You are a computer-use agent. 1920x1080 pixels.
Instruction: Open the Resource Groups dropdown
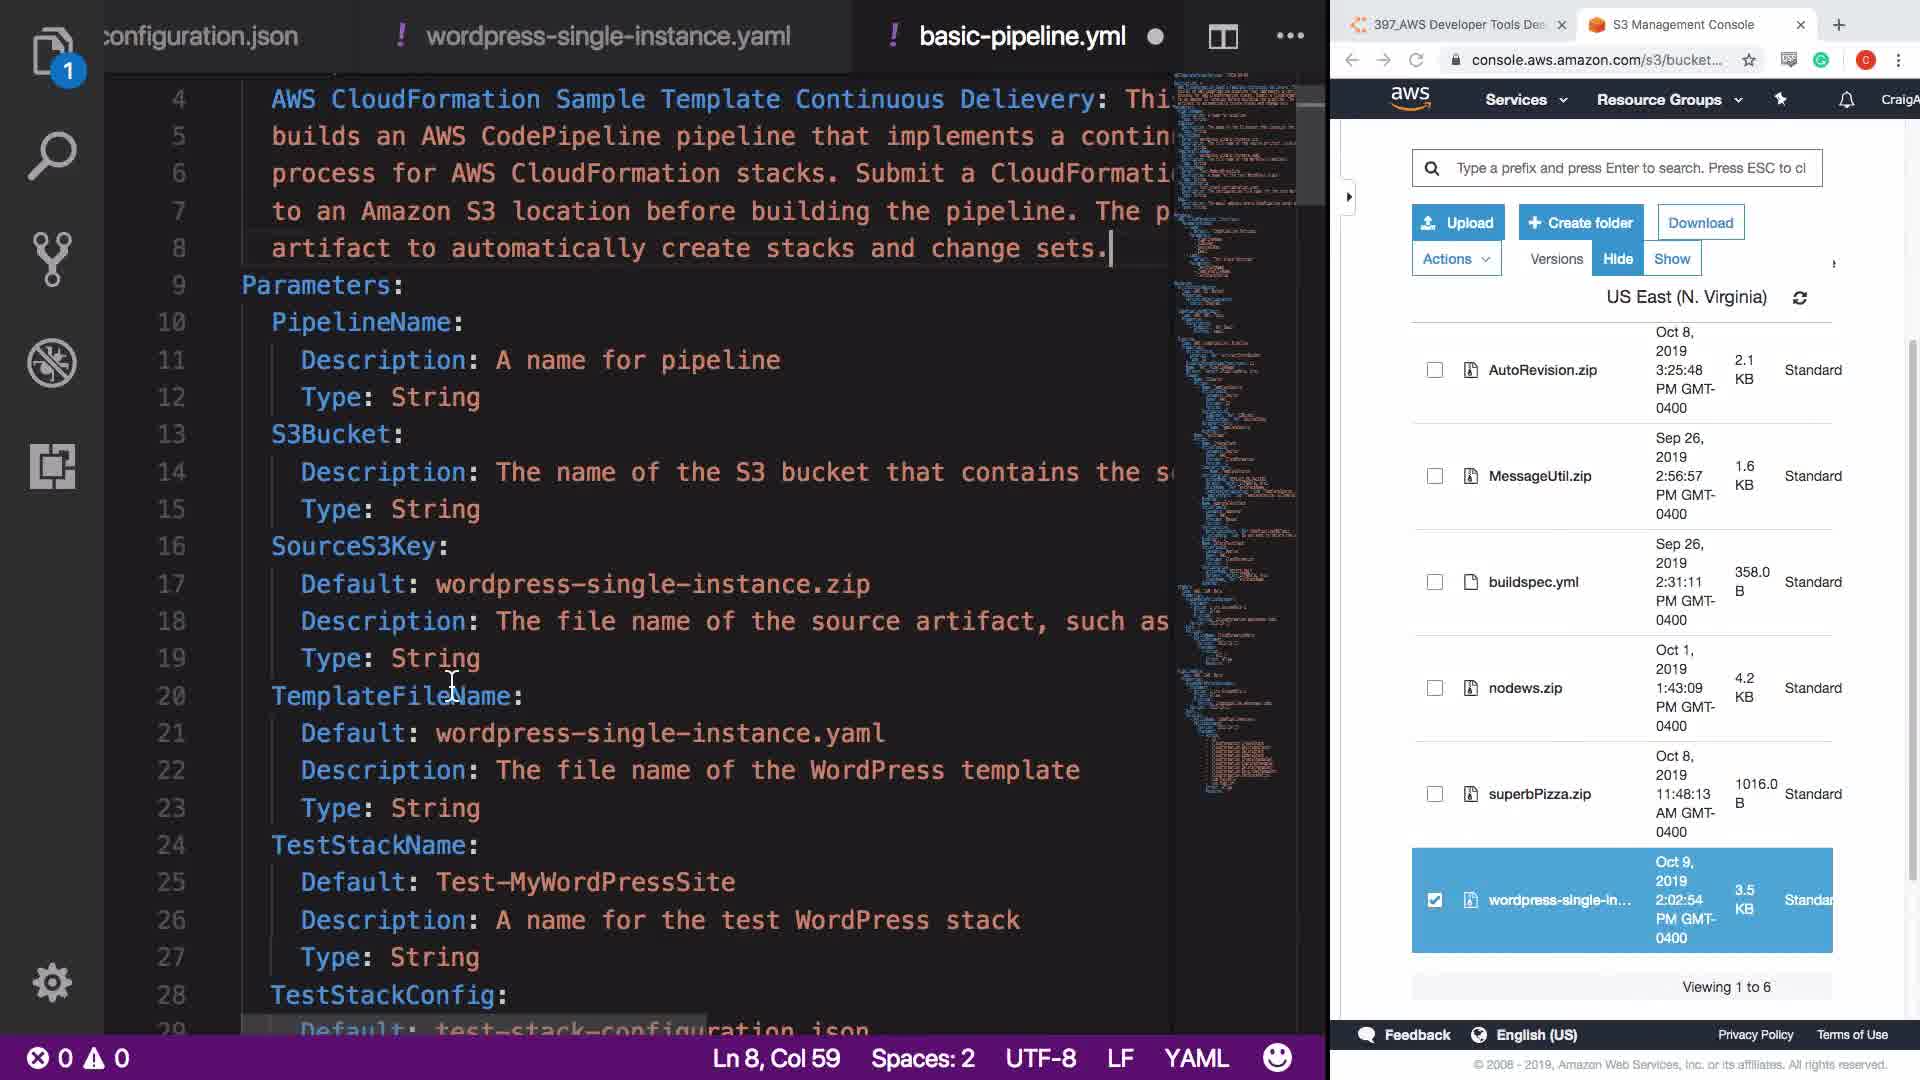tap(1668, 100)
